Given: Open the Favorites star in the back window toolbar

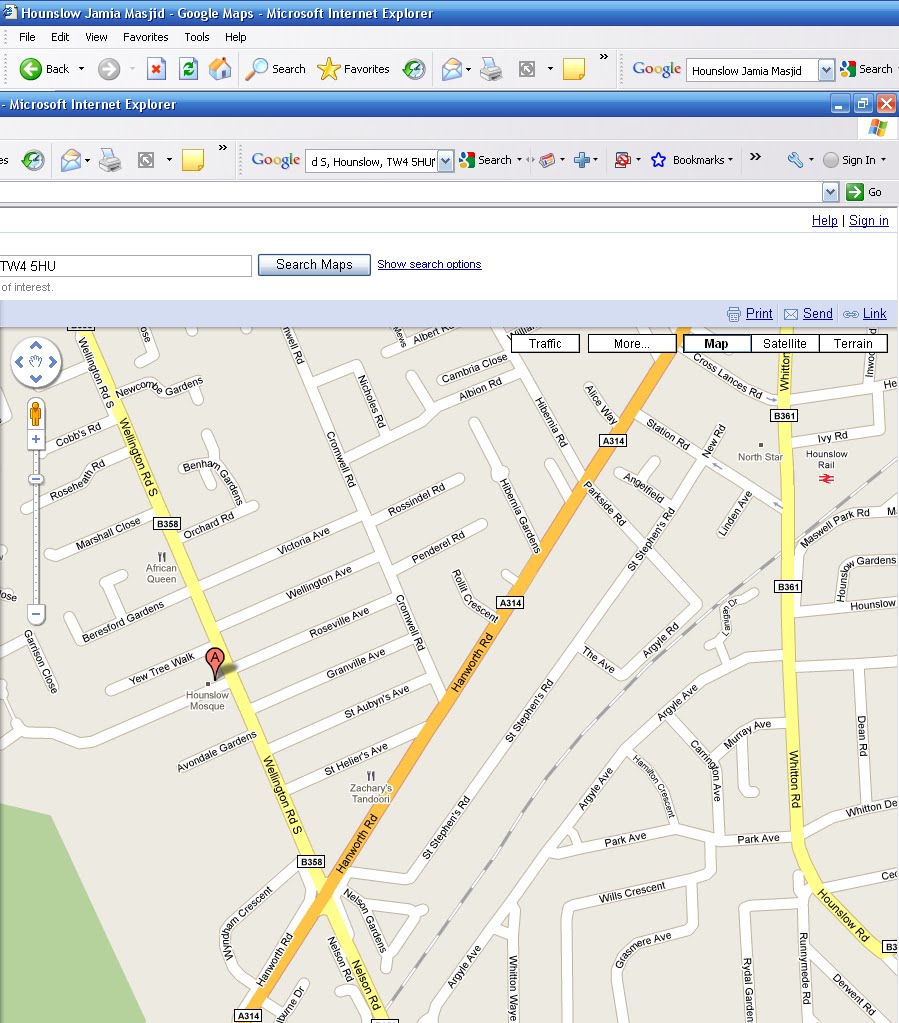Looking at the screenshot, I should pos(328,69).
